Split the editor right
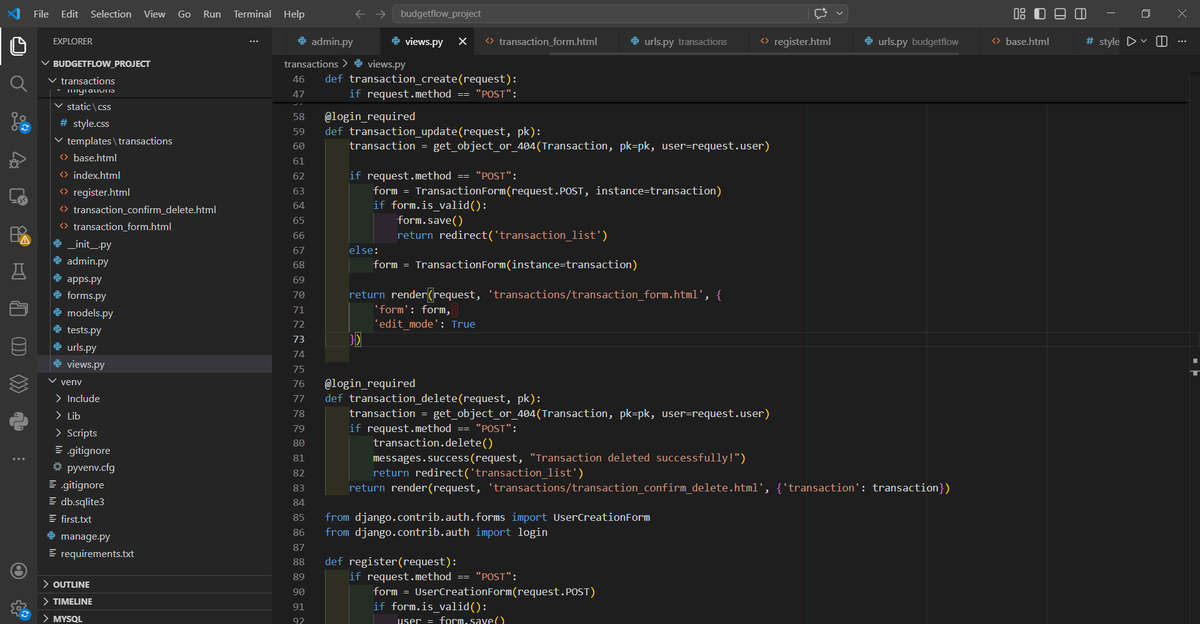 tap(1161, 42)
